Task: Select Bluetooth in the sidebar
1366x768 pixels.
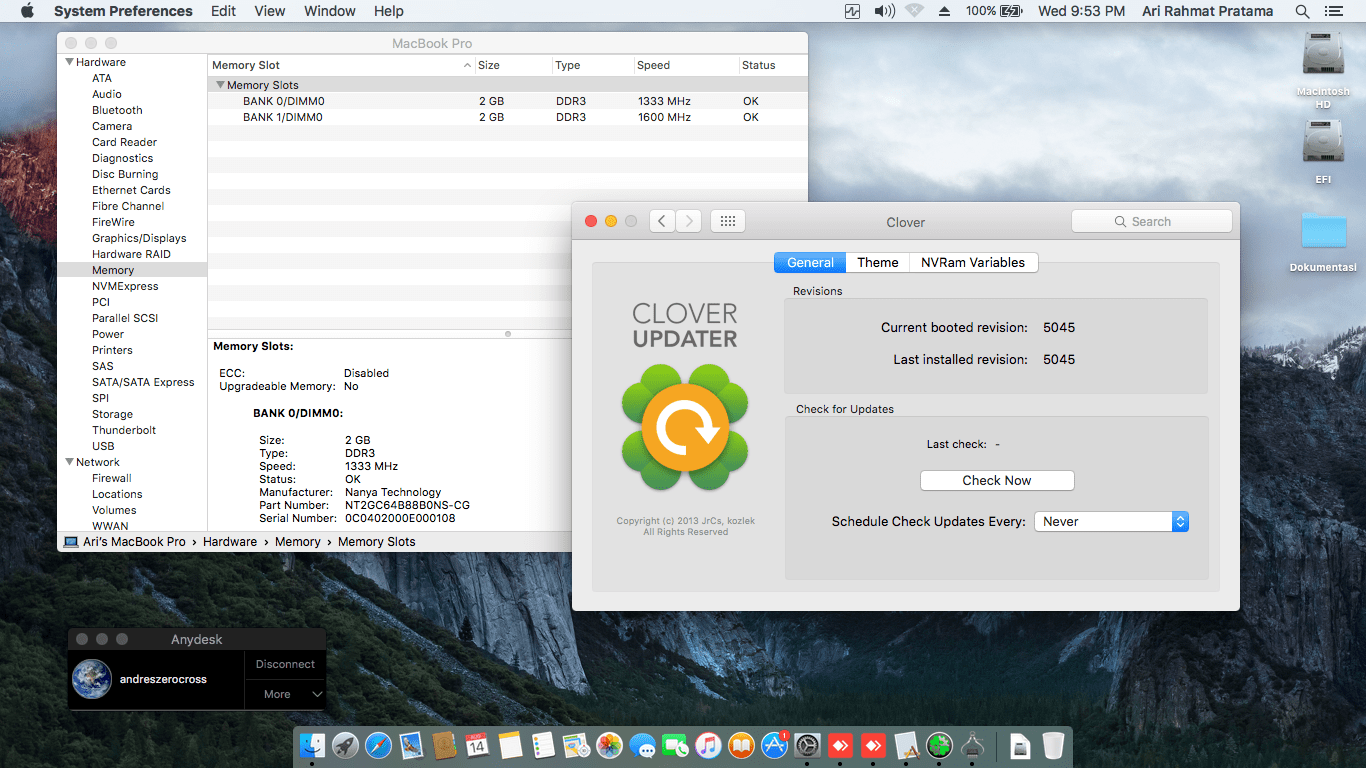Action: 117,110
